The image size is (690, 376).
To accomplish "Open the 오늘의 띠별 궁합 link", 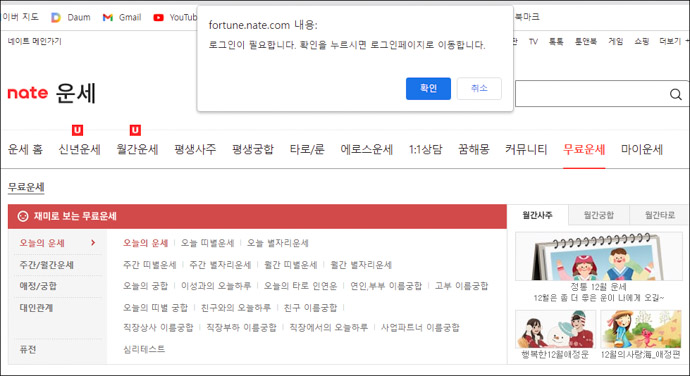I will (x=155, y=308).
